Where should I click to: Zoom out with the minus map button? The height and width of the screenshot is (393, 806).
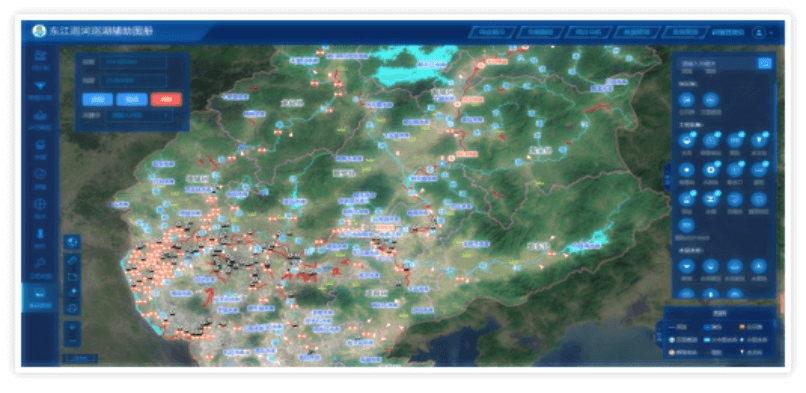[72, 340]
